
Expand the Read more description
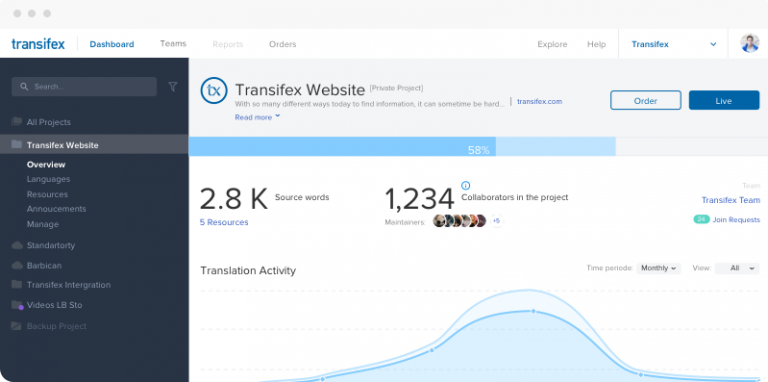click(258, 117)
